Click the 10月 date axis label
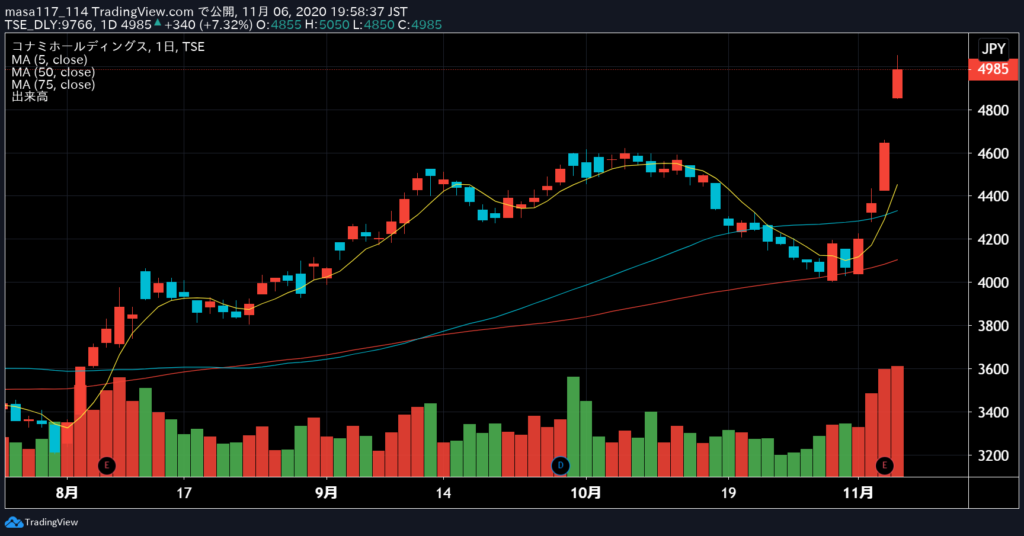This screenshot has height=536, width=1024. pyautogui.click(x=585, y=492)
